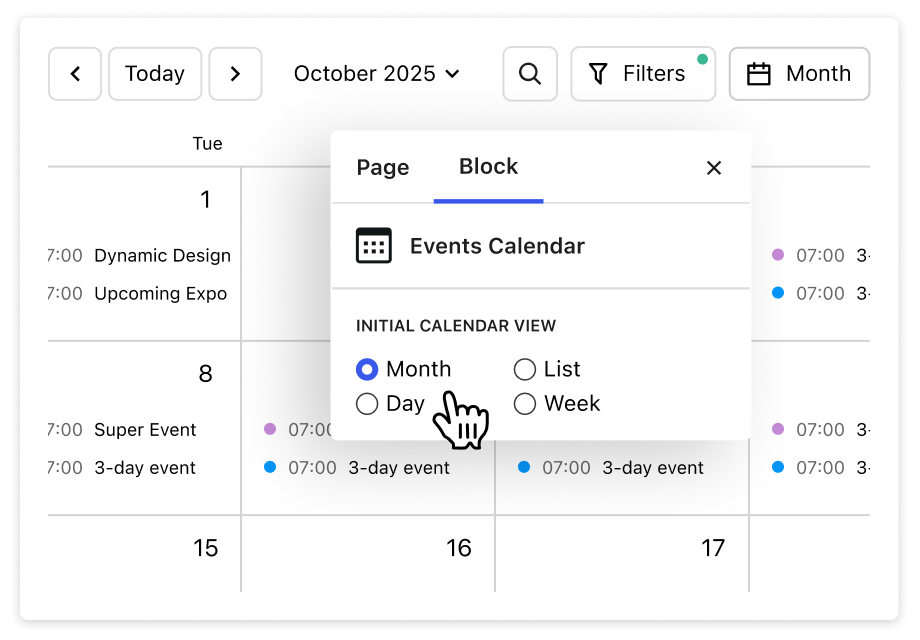Go to the next month arrow
The height and width of the screenshot is (640, 920).
(x=235, y=74)
